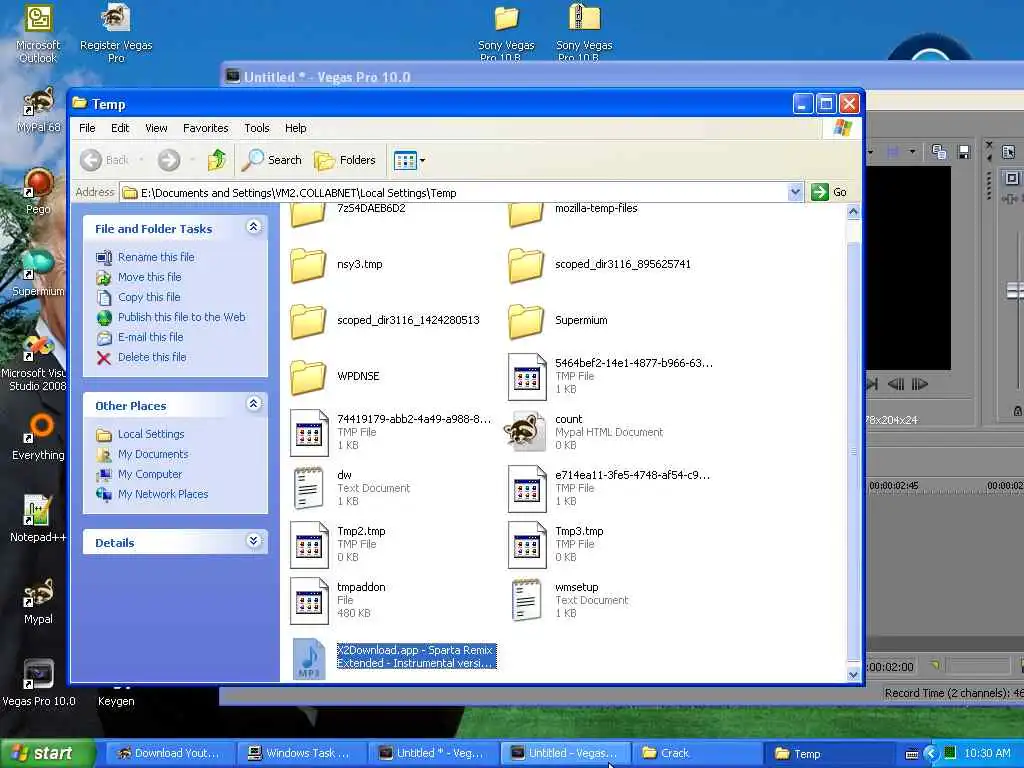Open the Favorites menu
Image resolution: width=1024 pixels, height=768 pixels.
tap(206, 128)
